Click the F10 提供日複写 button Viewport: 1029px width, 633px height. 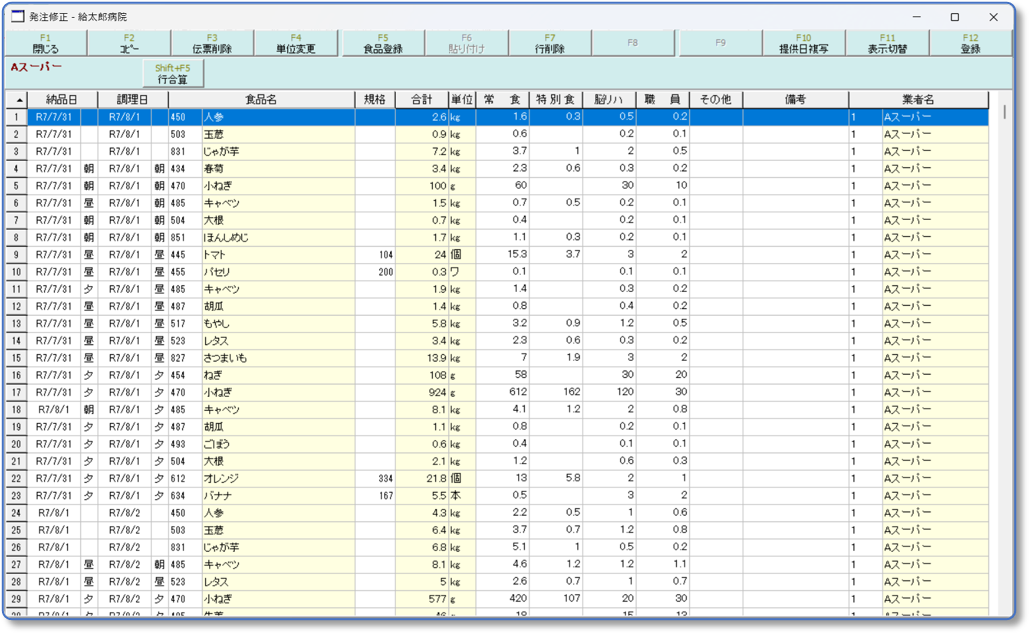coord(803,43)
